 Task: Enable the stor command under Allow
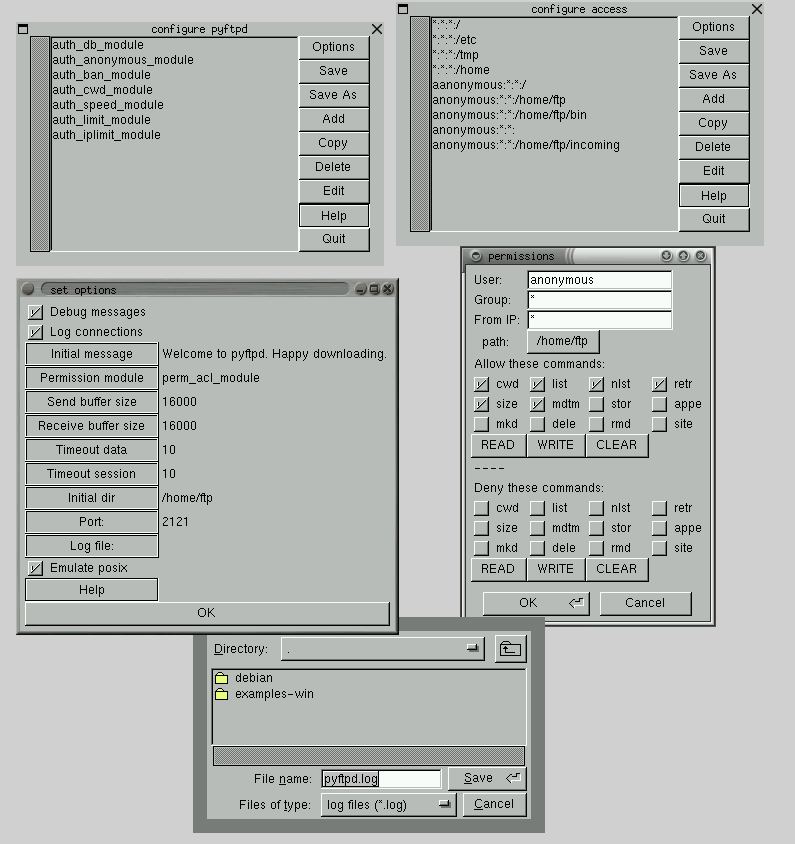tap(597, 404)
